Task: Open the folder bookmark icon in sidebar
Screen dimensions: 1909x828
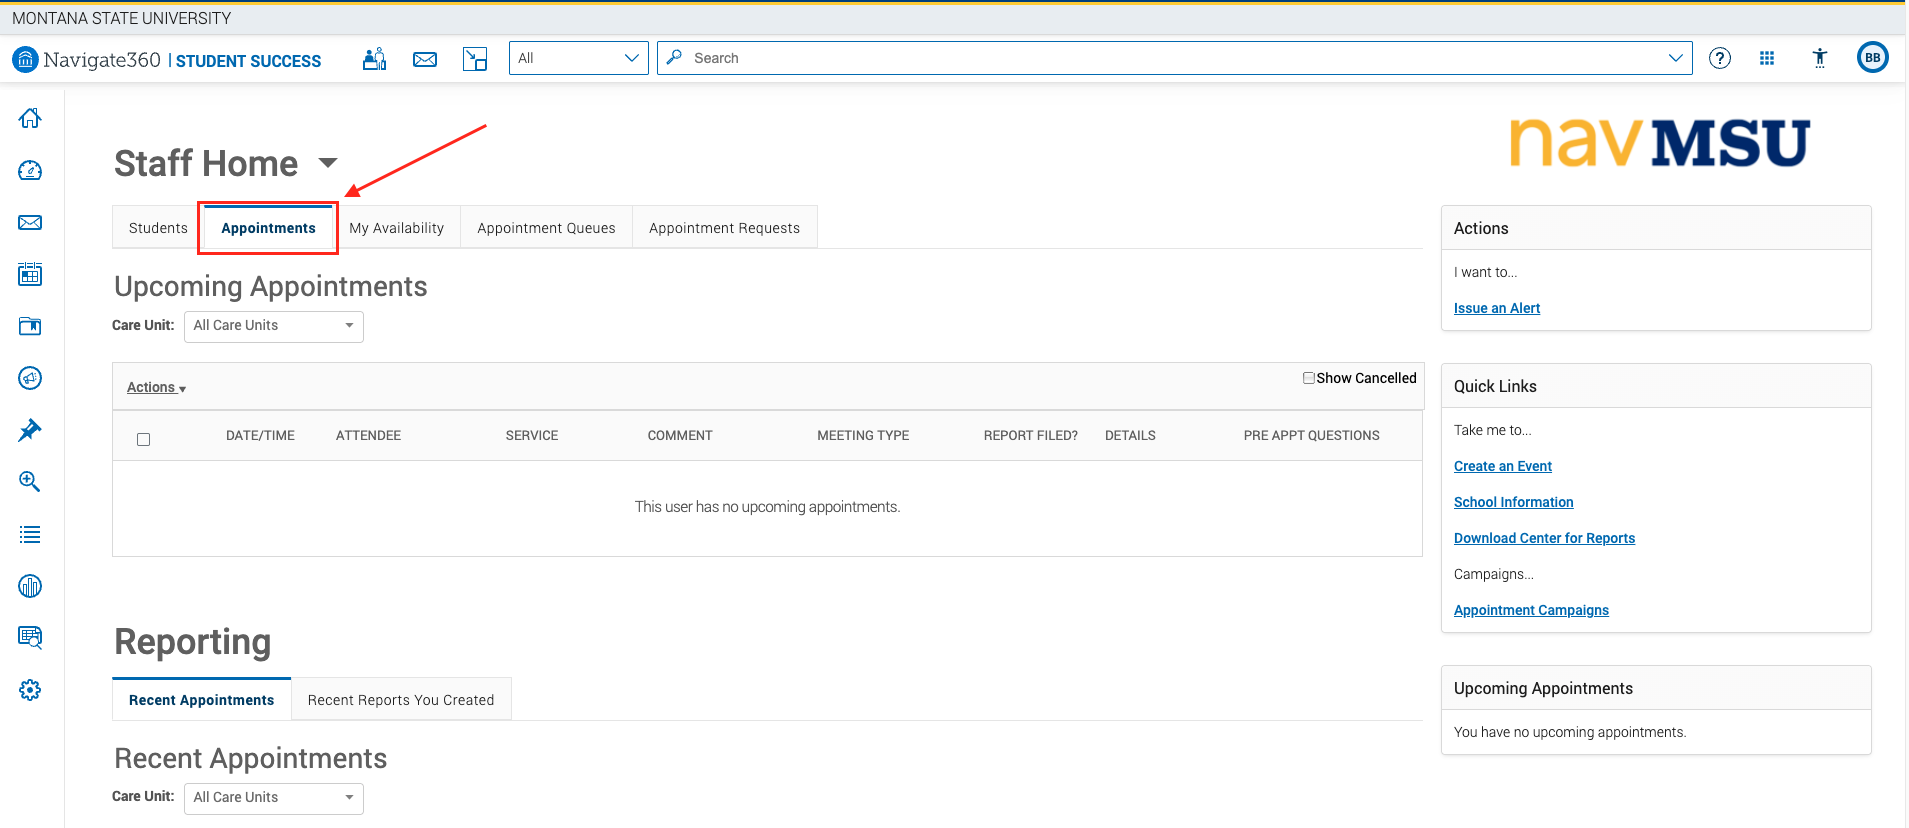Action: (x=30, y=326)
